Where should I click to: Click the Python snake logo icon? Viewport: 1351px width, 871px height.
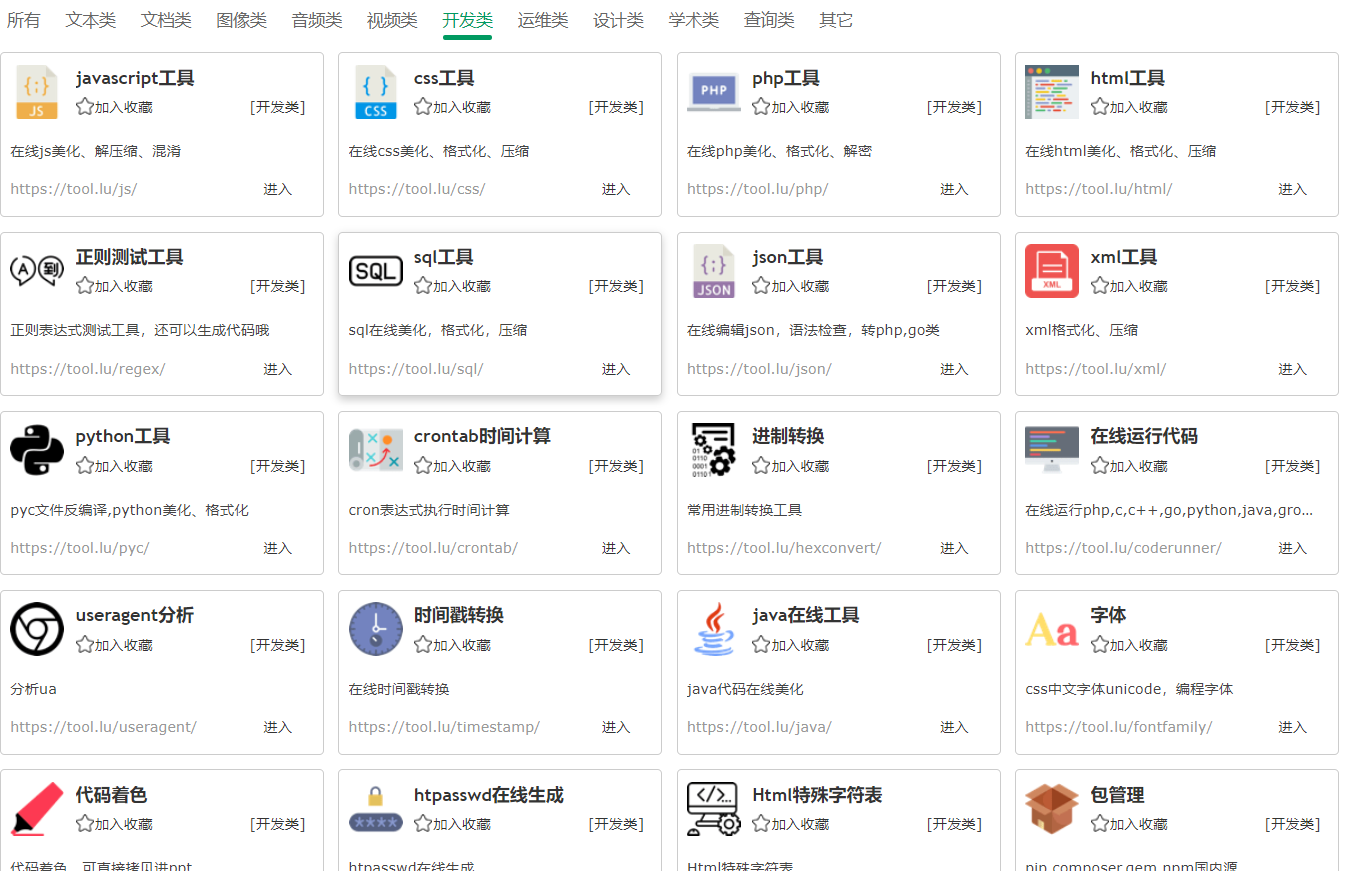37,449
